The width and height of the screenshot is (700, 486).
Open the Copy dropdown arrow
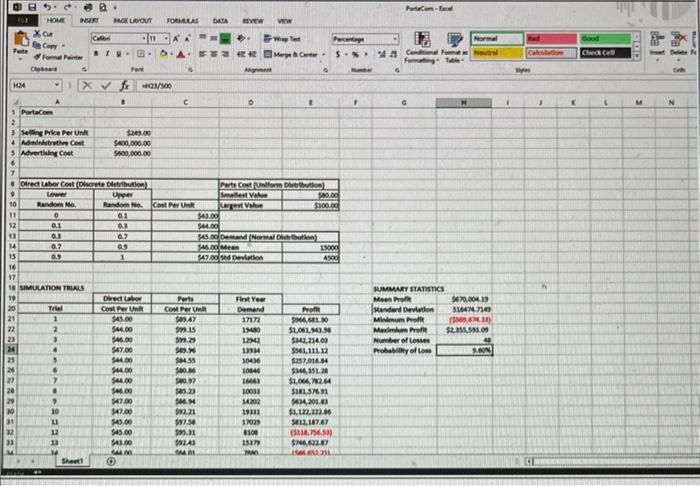tap(63, 46)
